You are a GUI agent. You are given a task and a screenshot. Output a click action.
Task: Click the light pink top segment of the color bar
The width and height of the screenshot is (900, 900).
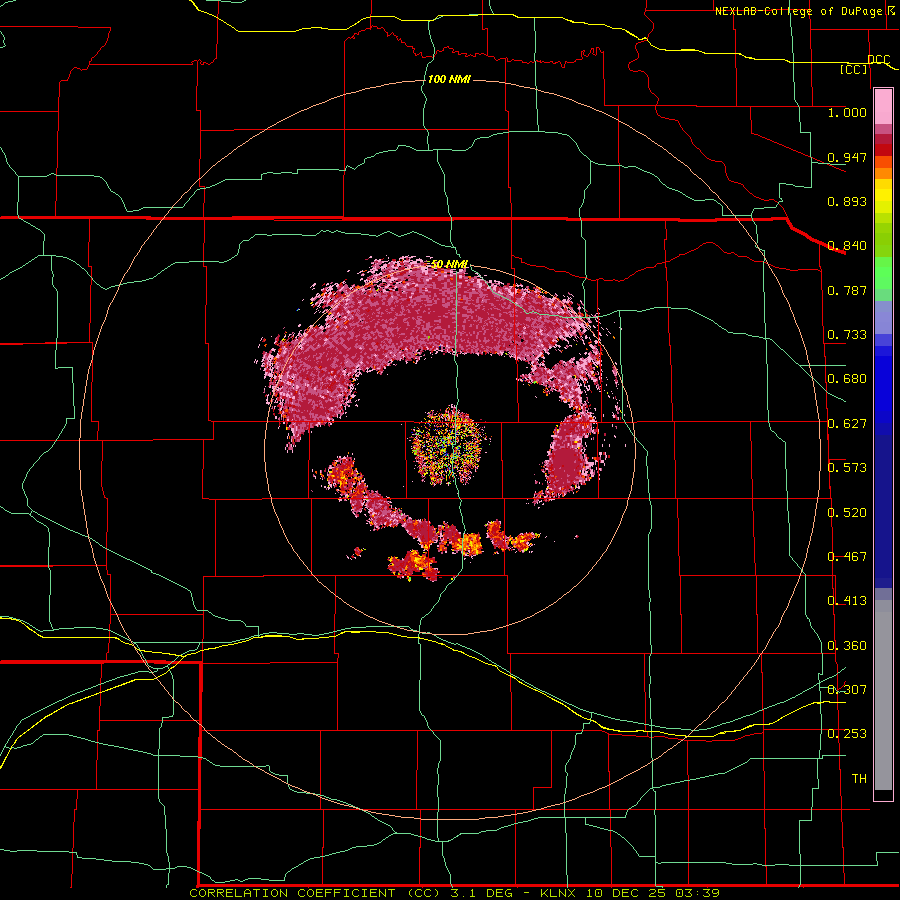coord(883,106)
